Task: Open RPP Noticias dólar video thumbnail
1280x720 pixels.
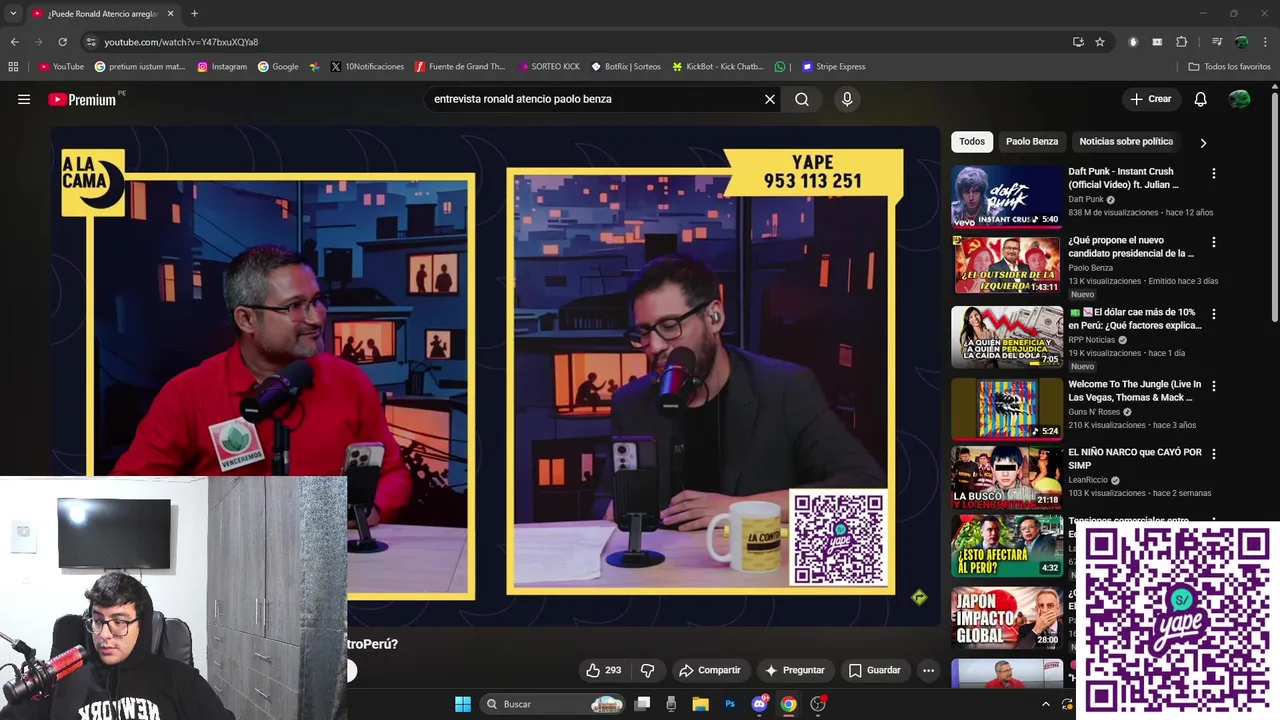Action: point(1006,337)
